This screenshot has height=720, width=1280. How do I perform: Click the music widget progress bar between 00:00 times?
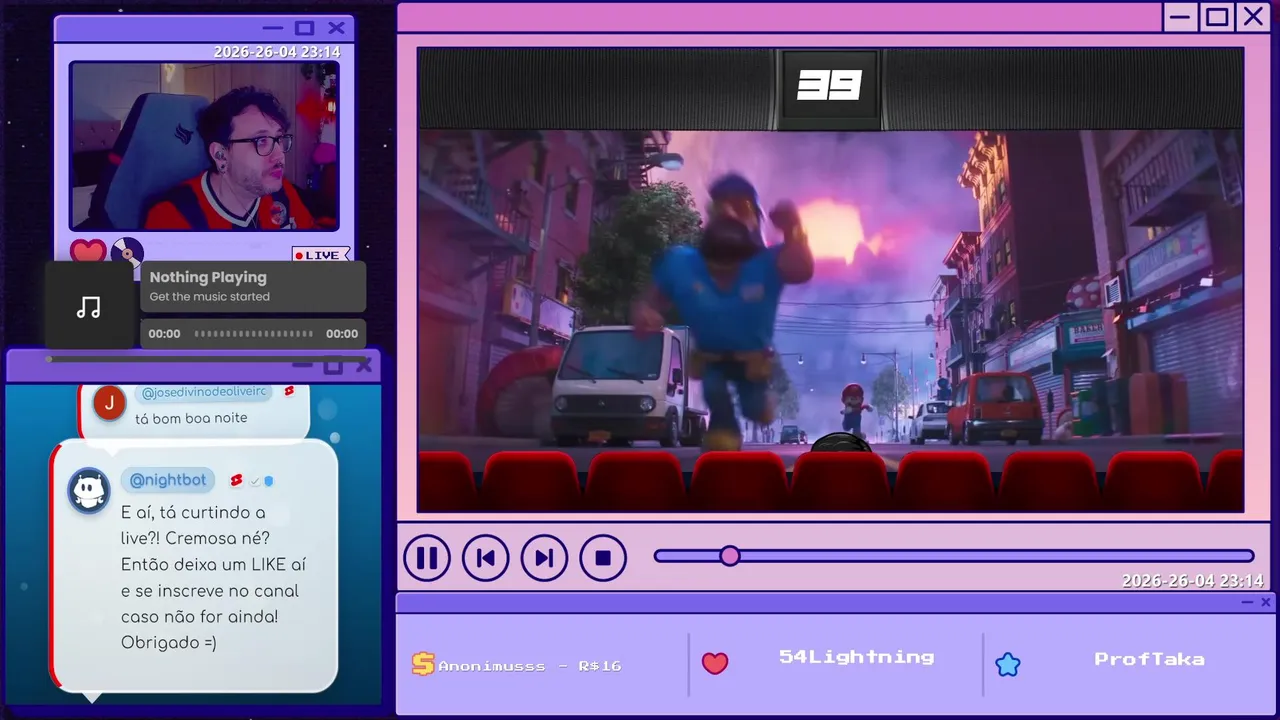tap(253, 334)
